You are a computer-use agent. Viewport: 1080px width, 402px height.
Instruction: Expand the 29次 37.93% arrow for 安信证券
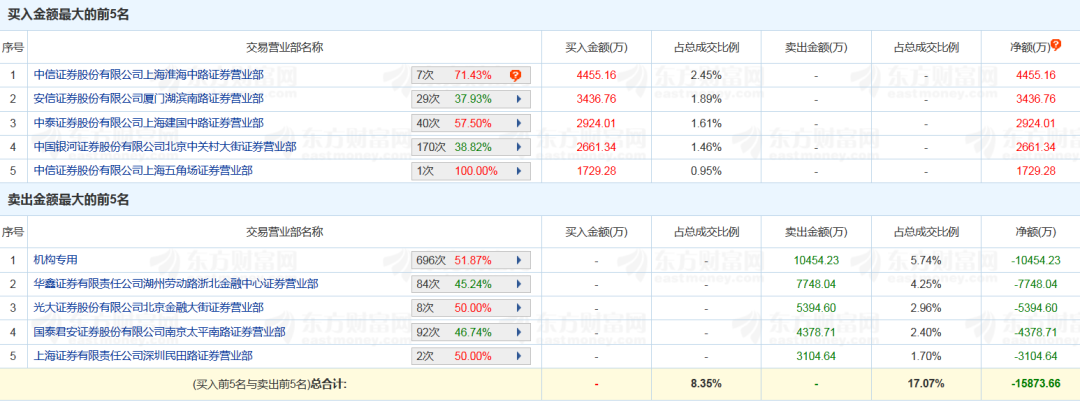point(518,99)
